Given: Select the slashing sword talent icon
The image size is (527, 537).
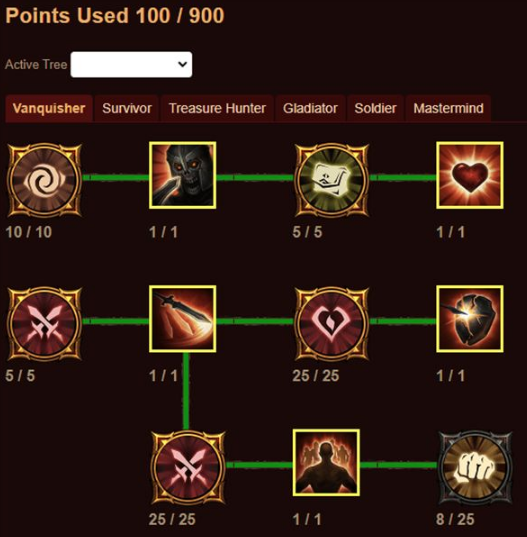Looking at the screenshot, I should click(183, 319).
